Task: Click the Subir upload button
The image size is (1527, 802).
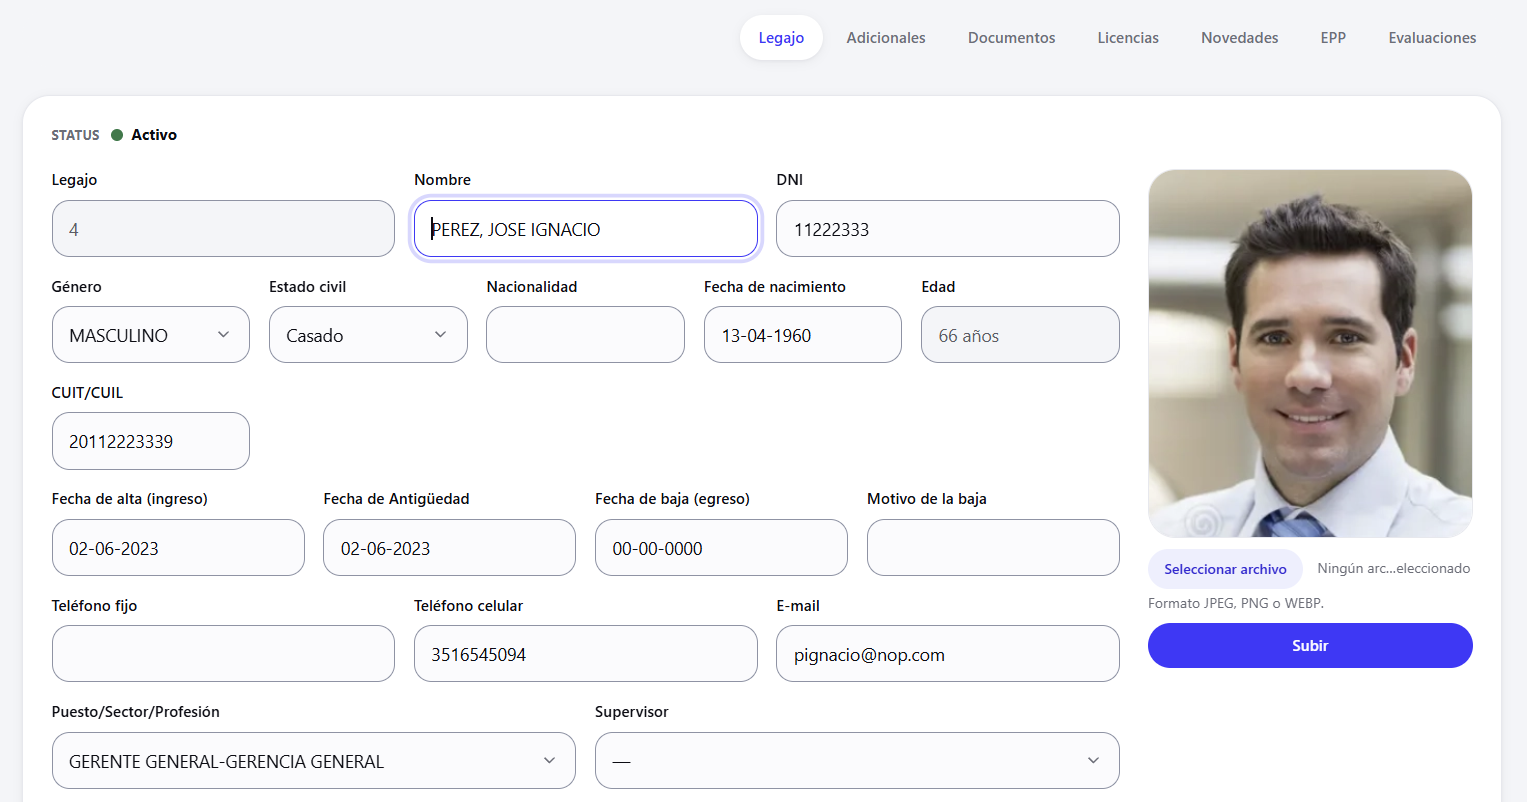Action: point(1310,646)
